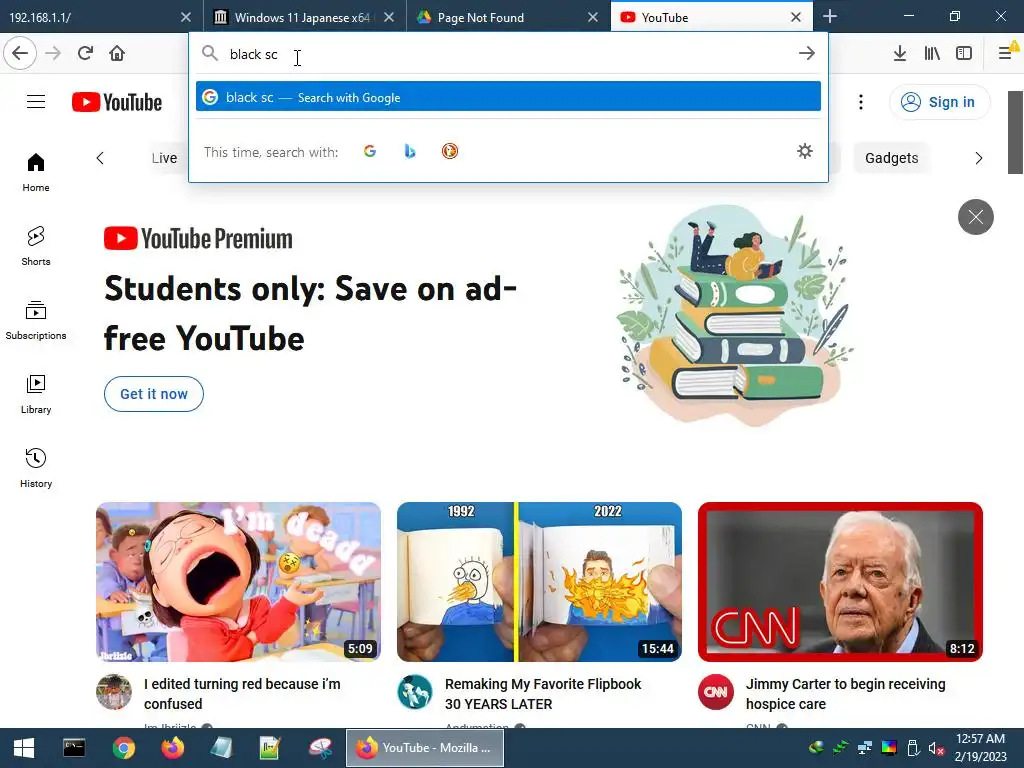Image resolution: width=1024 pixels, height=768 pixels.
Task: Open YouTube settings three-dot menu
Action: [861, 102]
